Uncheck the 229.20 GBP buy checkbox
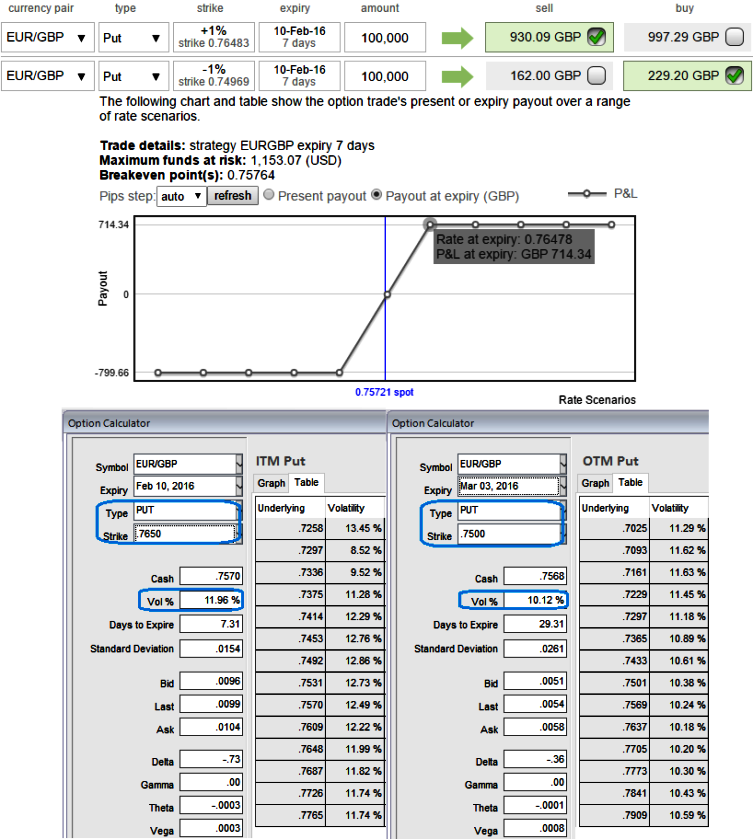The height and width of the screenshot is (839, 753). click(x=734, y=76)
